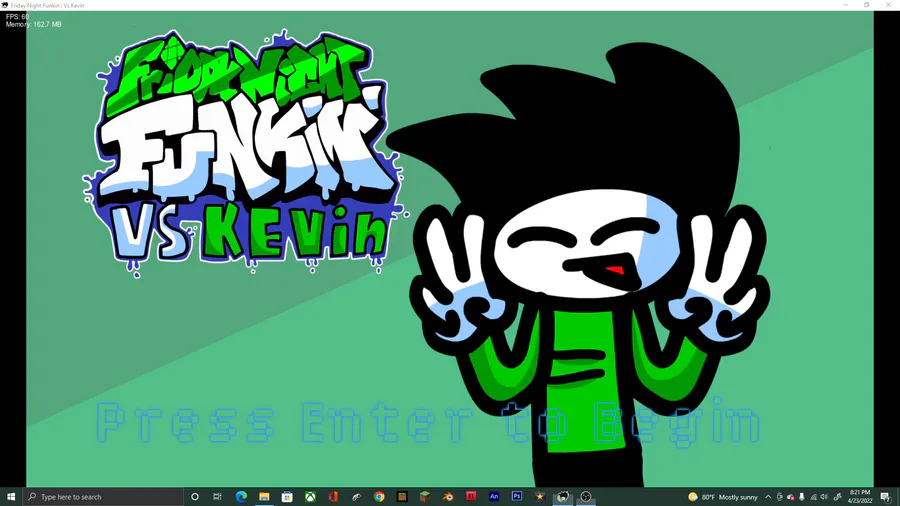900x506 pixels.
Task: Open Adobe Animate from taskbar
Action: pyautogui.click(x=494, y=496)
